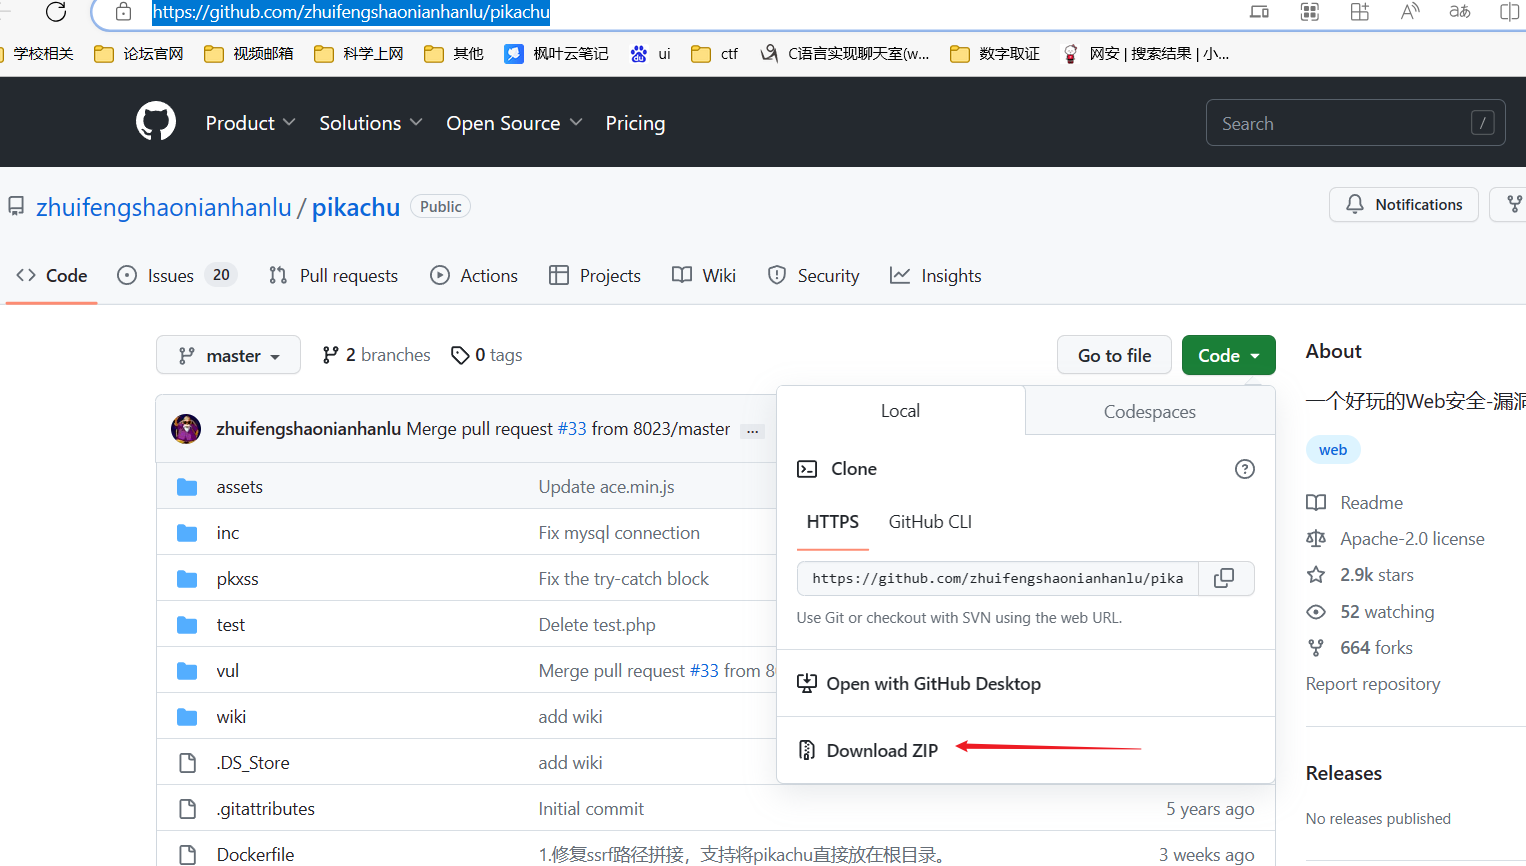Viewport: 1526px width, 866px height.
Task: Expand the commit message with the ellipsis button
Action: [x=752, y=431]
